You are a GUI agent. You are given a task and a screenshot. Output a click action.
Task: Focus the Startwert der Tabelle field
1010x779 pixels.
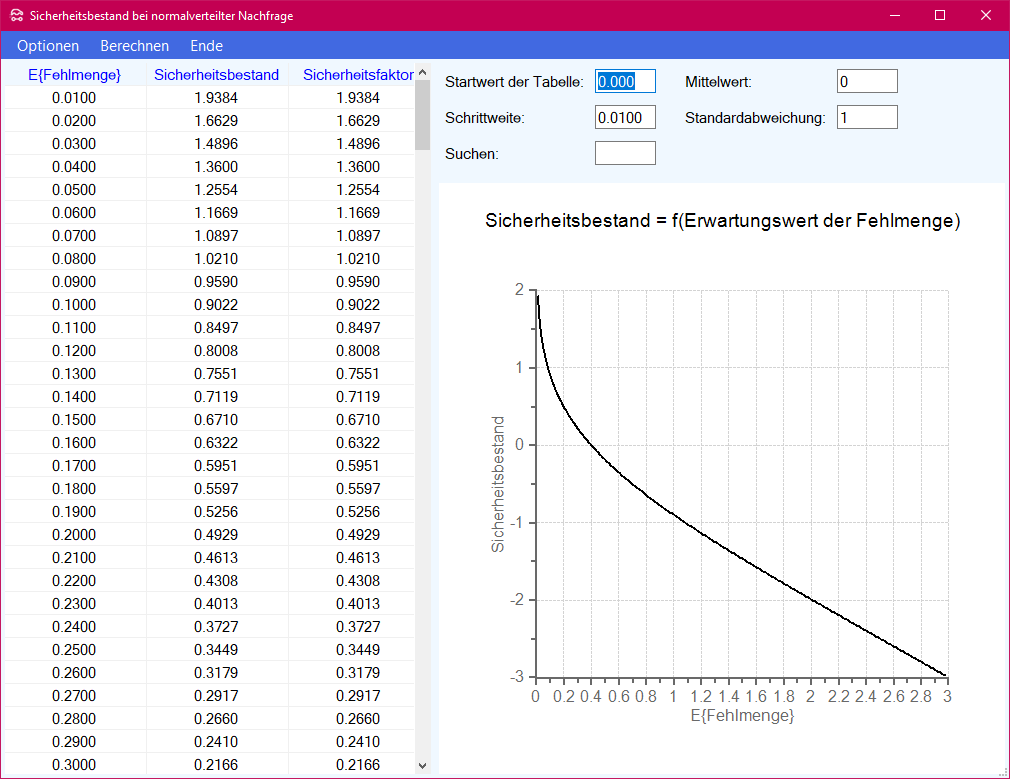pos(625,82)
